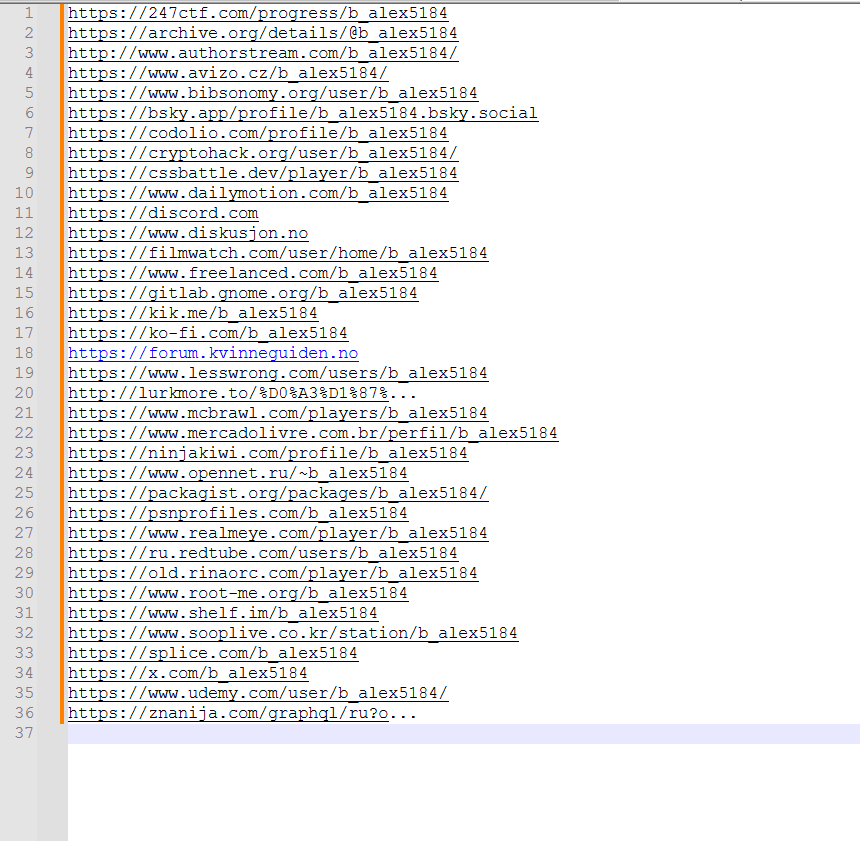860x841 pixels.
Task: Click the discord.com link
Action: tap(163, 213)
